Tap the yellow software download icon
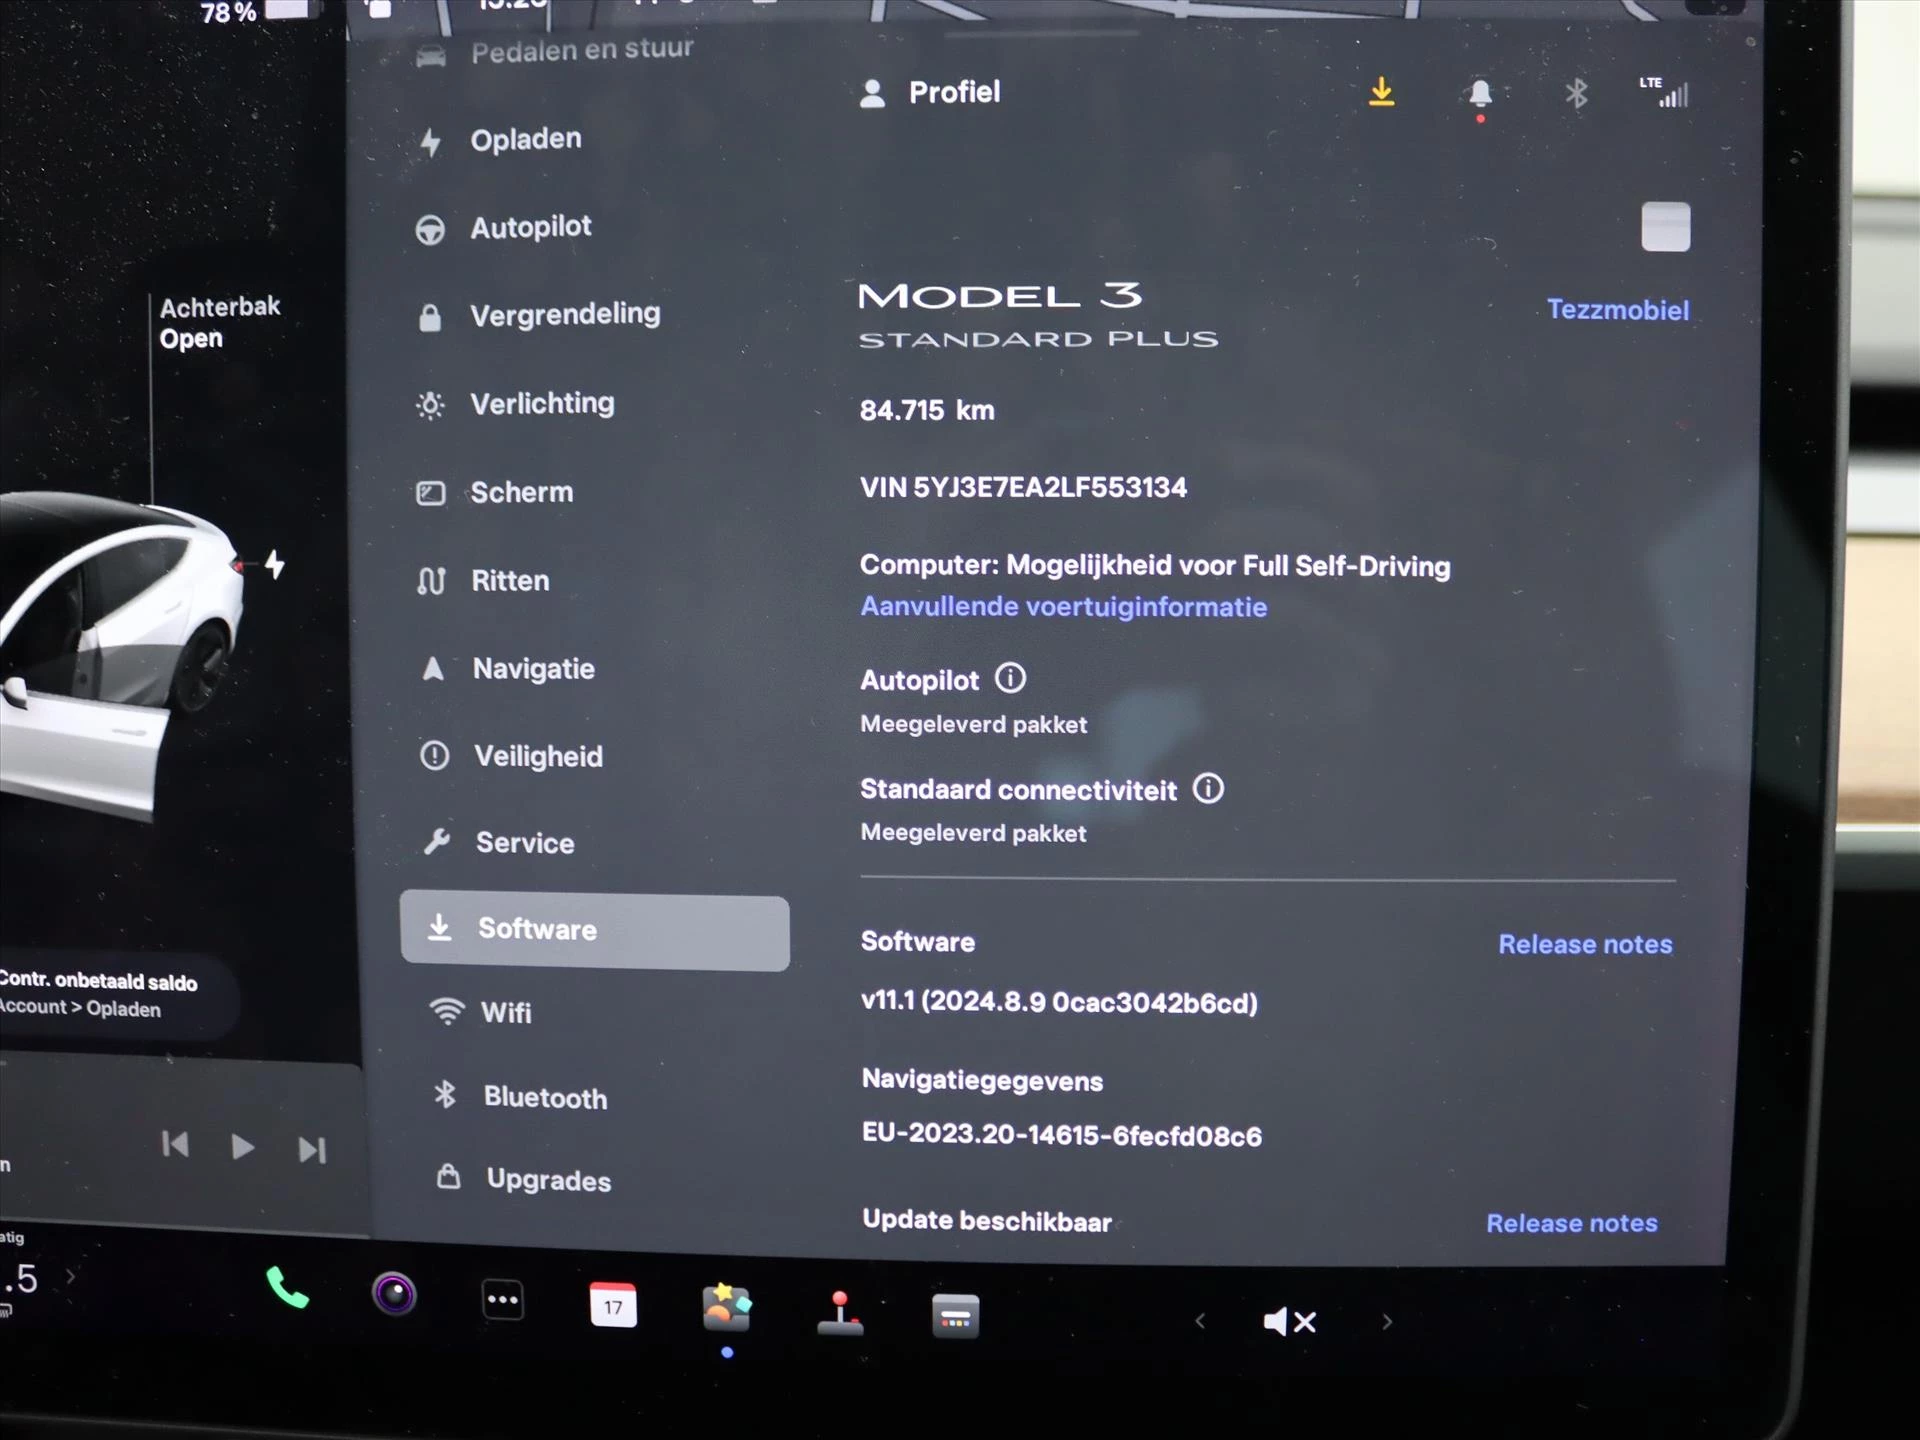The image size is (1920, 1440). coord(1381,92)
